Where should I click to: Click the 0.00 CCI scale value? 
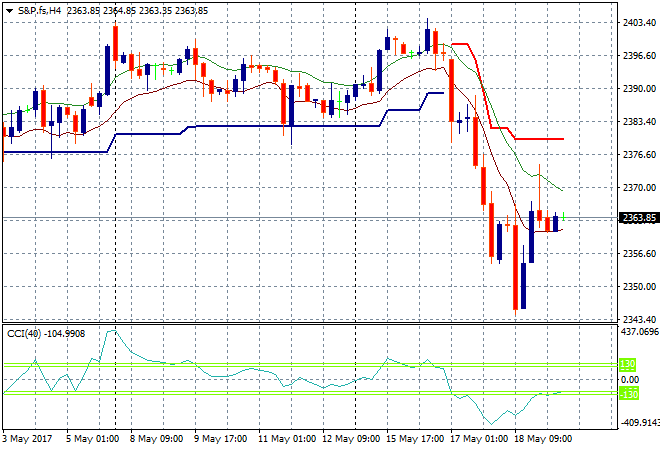point(630,380)
